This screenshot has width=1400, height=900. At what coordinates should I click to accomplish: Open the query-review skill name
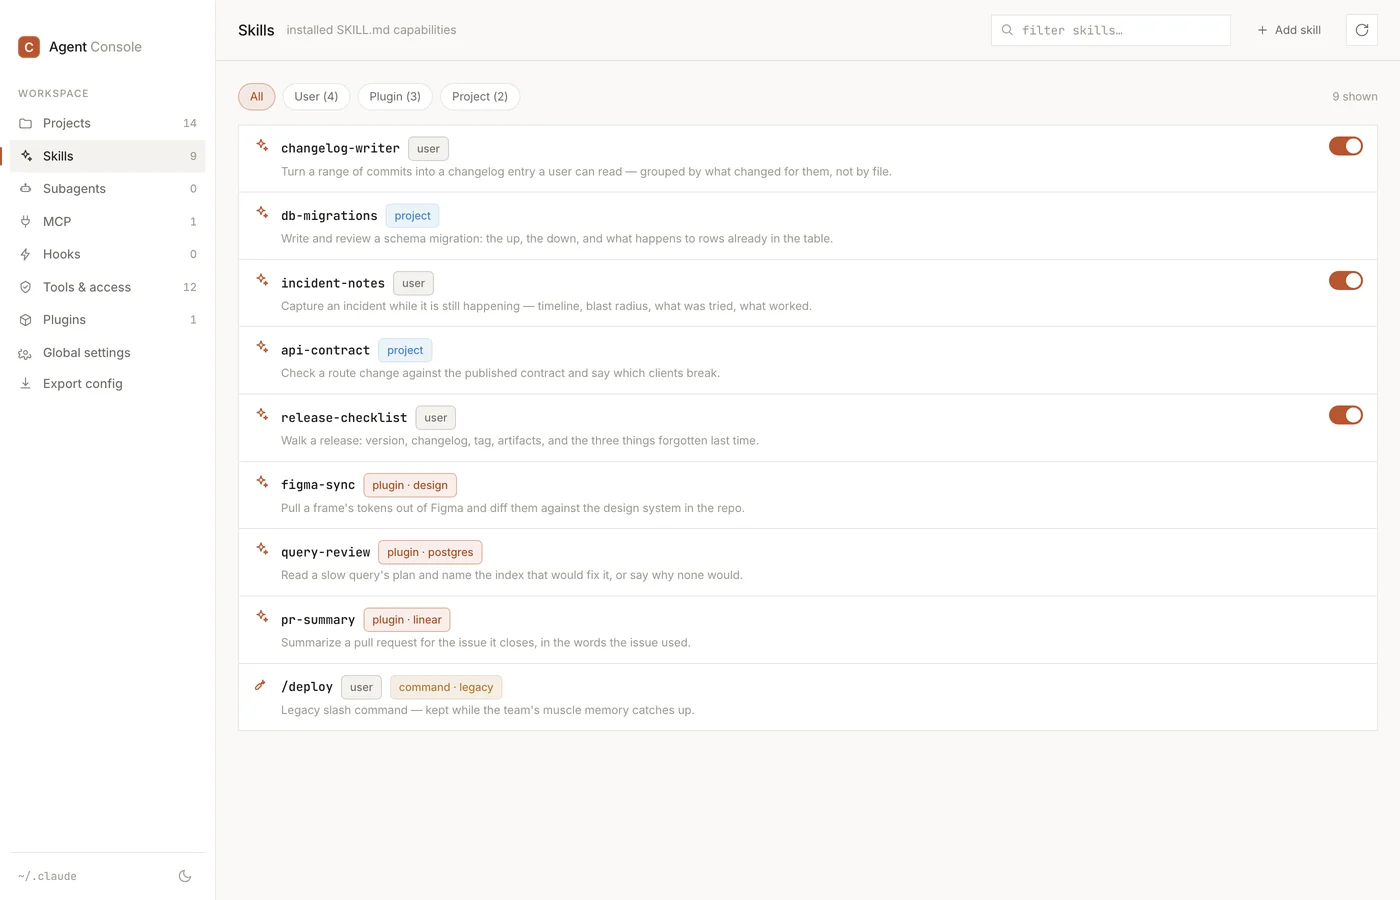point(326,552)
